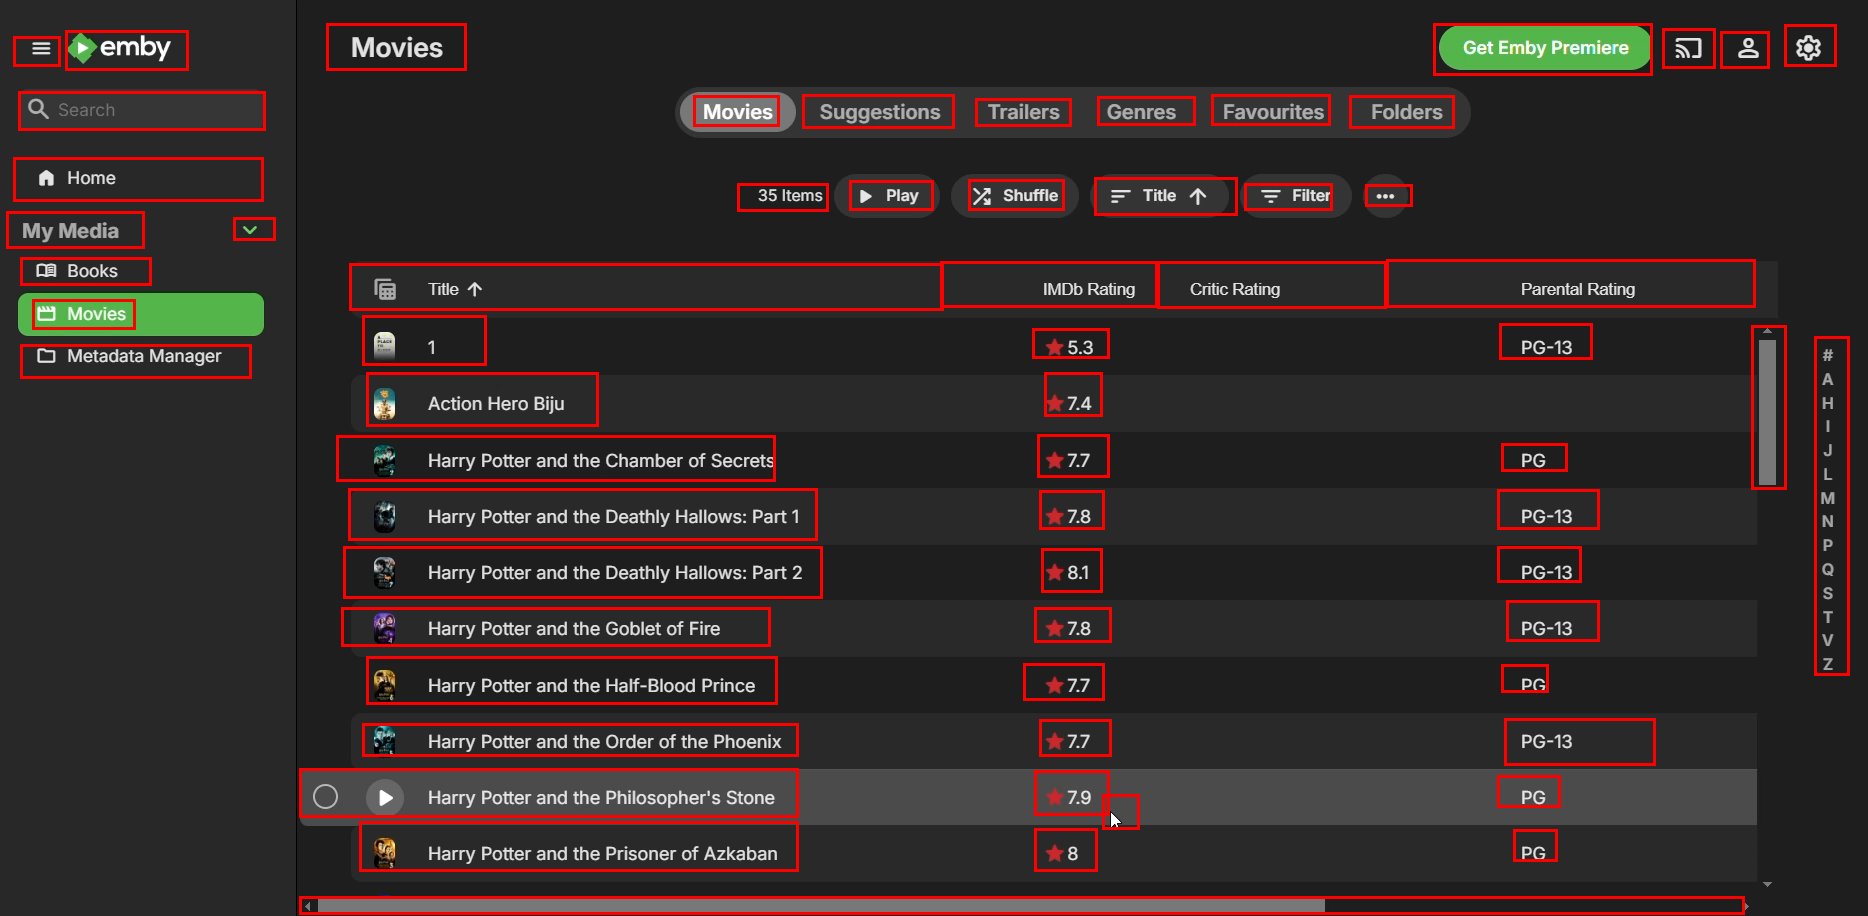Switch to the Suggestions tab
The width and height of the screenshot is (1868, 916).
pos(880,112)
